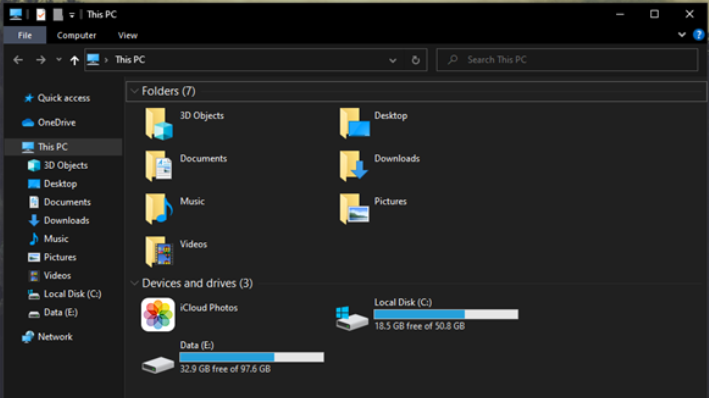Select the Local Disk (C:) drive icon
The width and height of the screenshot is (709, 398).
click(x=352, y=318)
